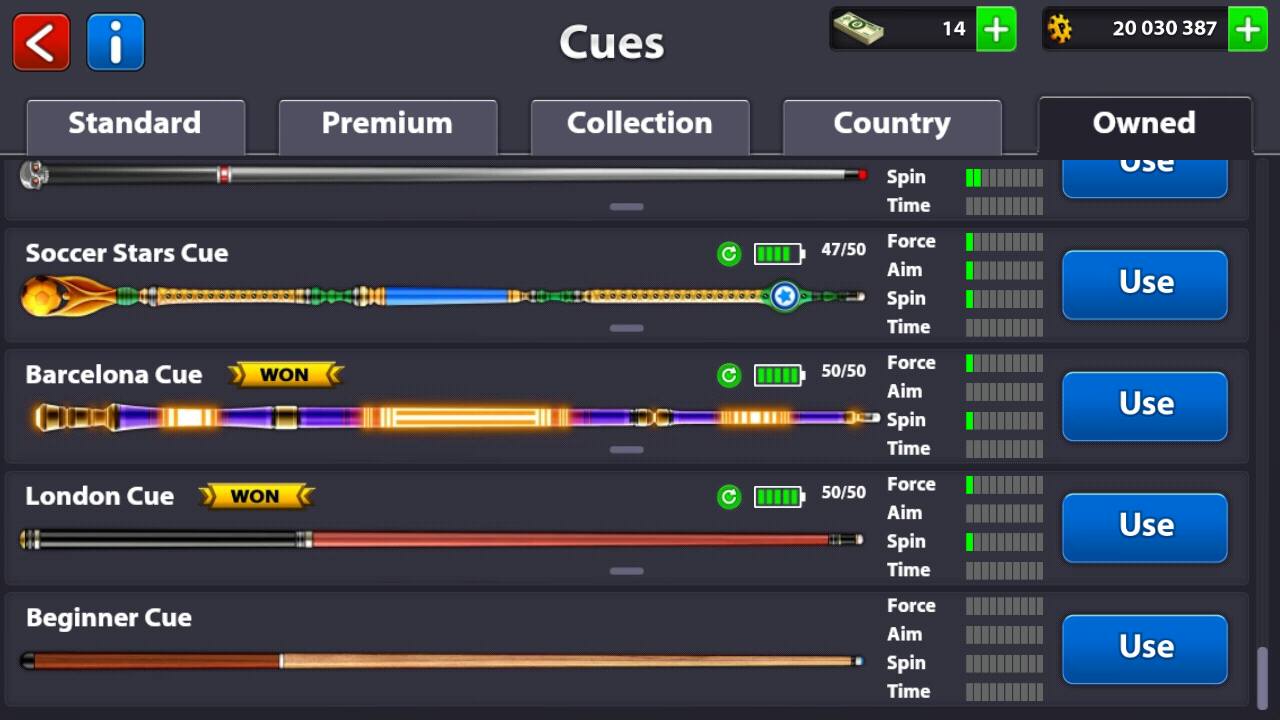Tap the Soccer Stars Cue Force bar

point(1004,242)
